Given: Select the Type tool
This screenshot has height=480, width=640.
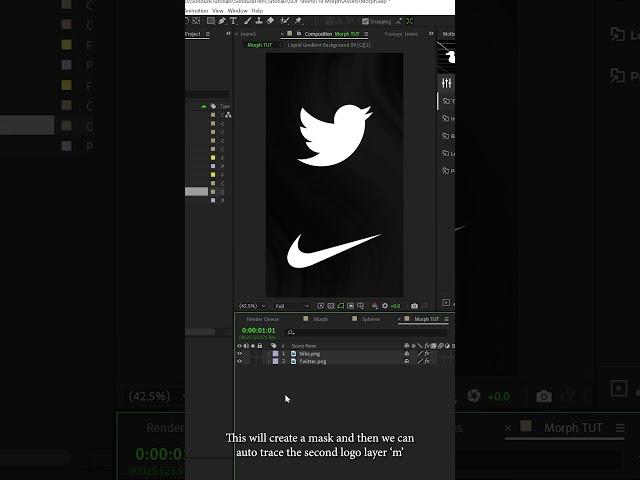Looking at the screenshot, I should click(x=233, y=21).
